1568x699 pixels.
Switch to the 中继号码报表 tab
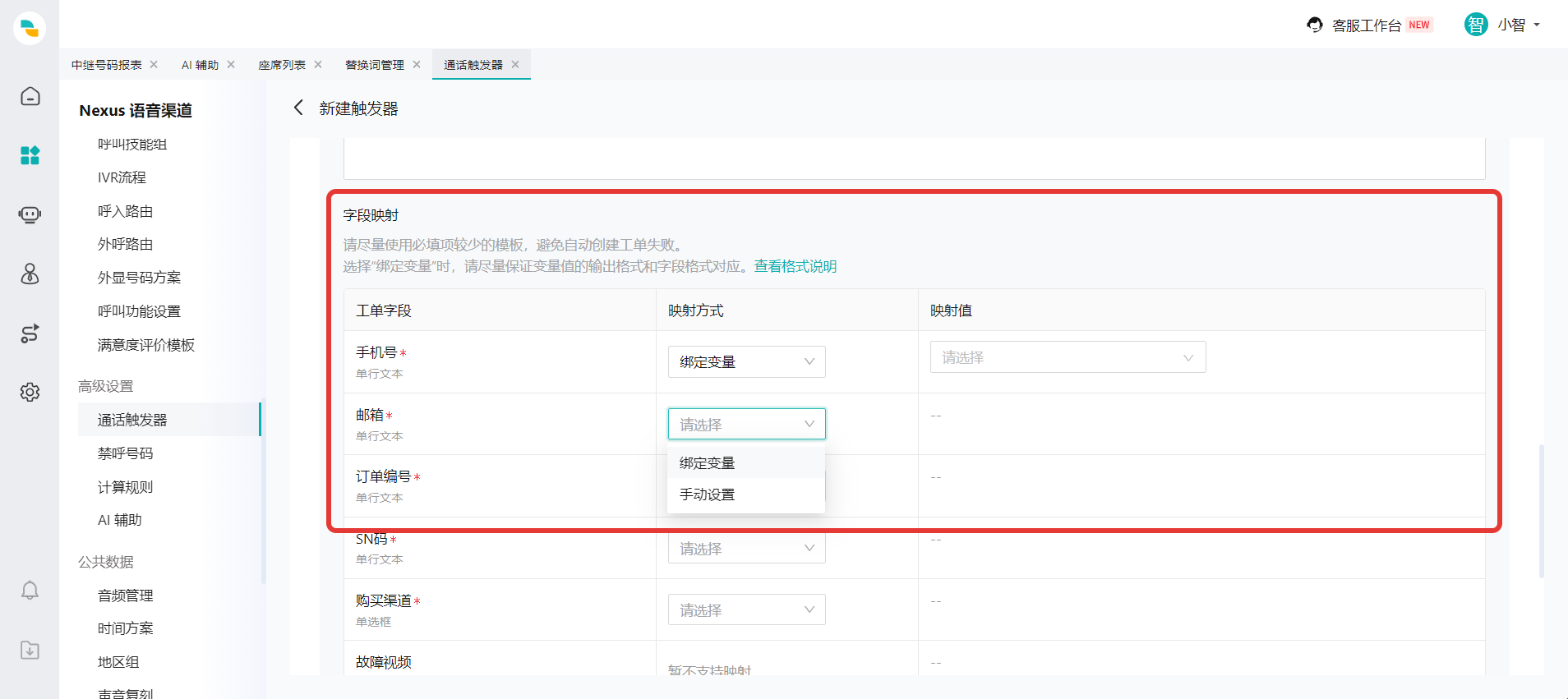pos(106,65)
